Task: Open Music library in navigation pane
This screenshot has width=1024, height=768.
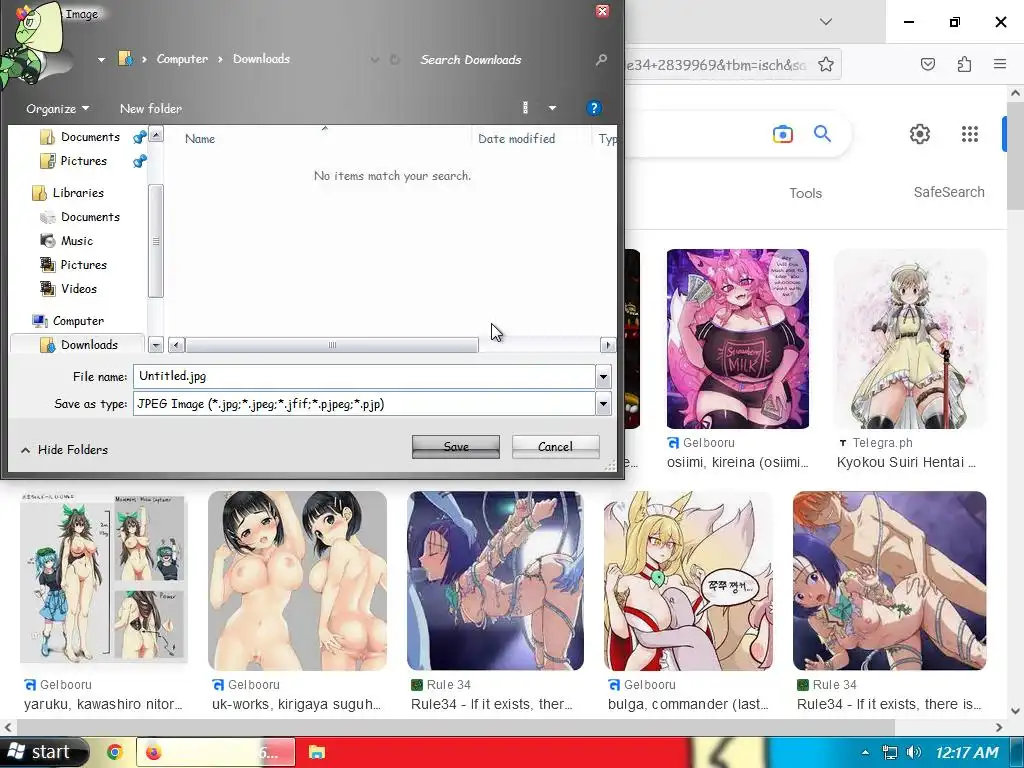Action: (76, 241)
